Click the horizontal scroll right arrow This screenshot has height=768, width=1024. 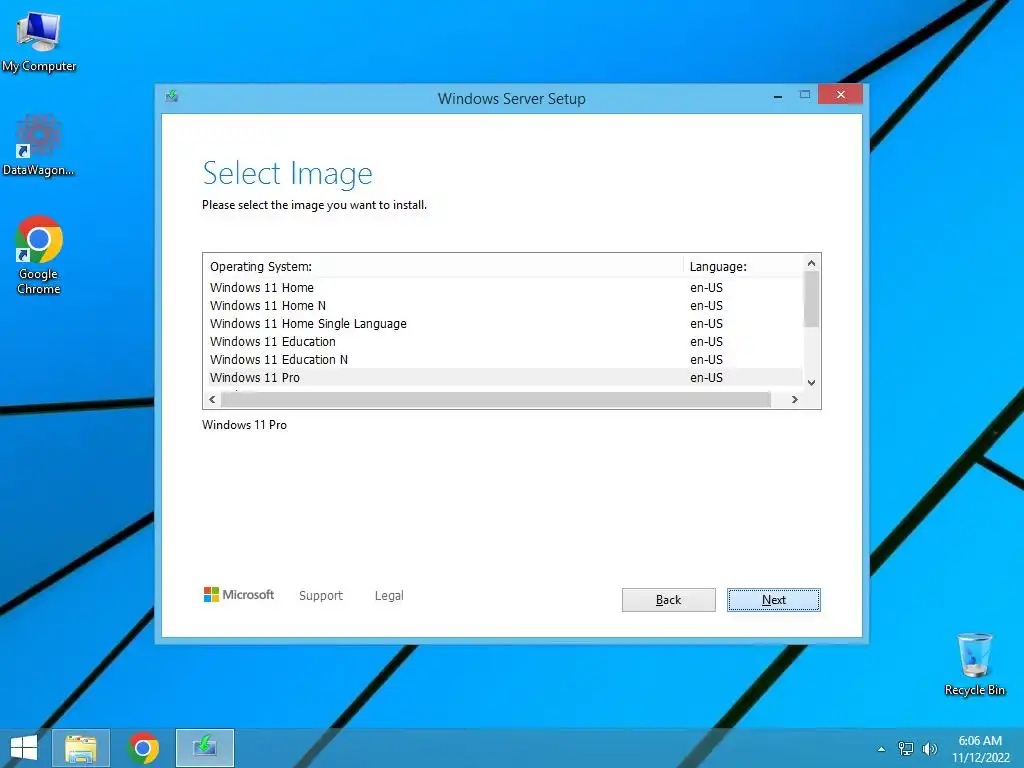(x=795, y=399)
